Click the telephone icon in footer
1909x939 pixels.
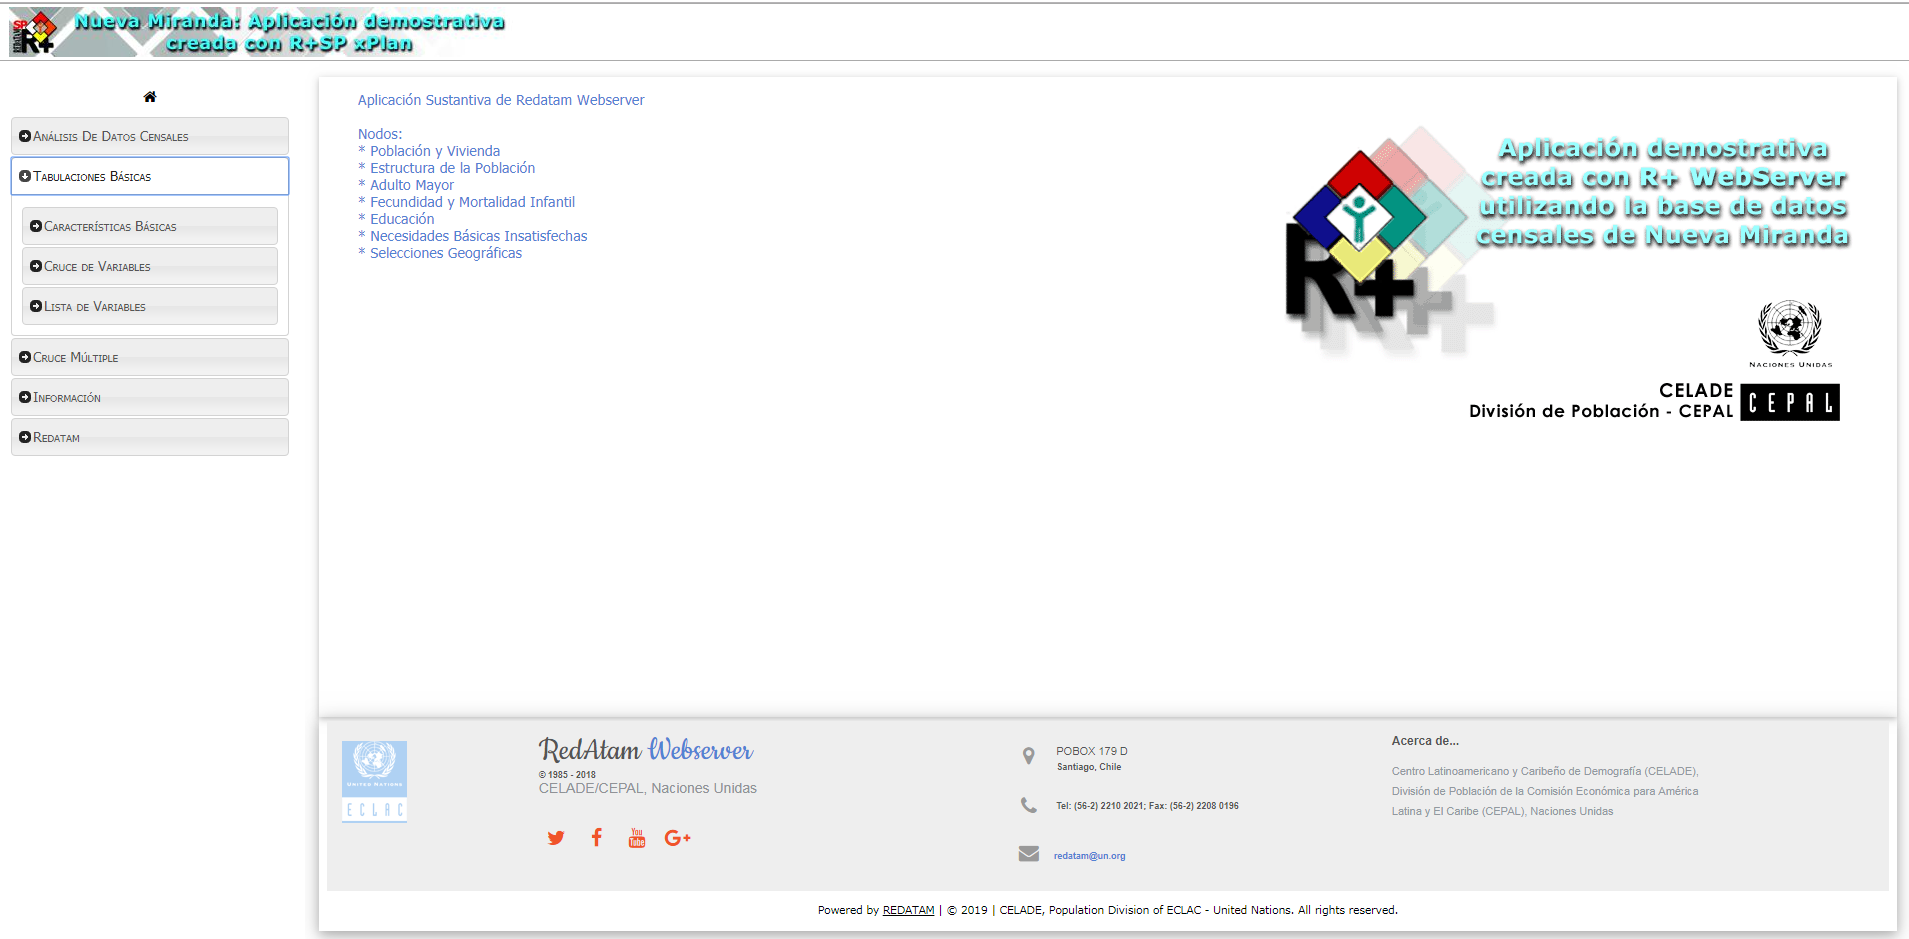tap(1028, 805)
